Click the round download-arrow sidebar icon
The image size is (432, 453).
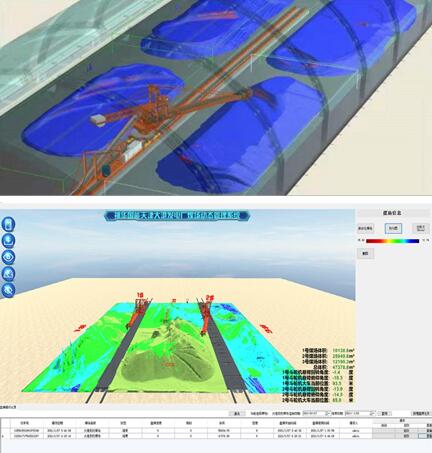(8, 240)
